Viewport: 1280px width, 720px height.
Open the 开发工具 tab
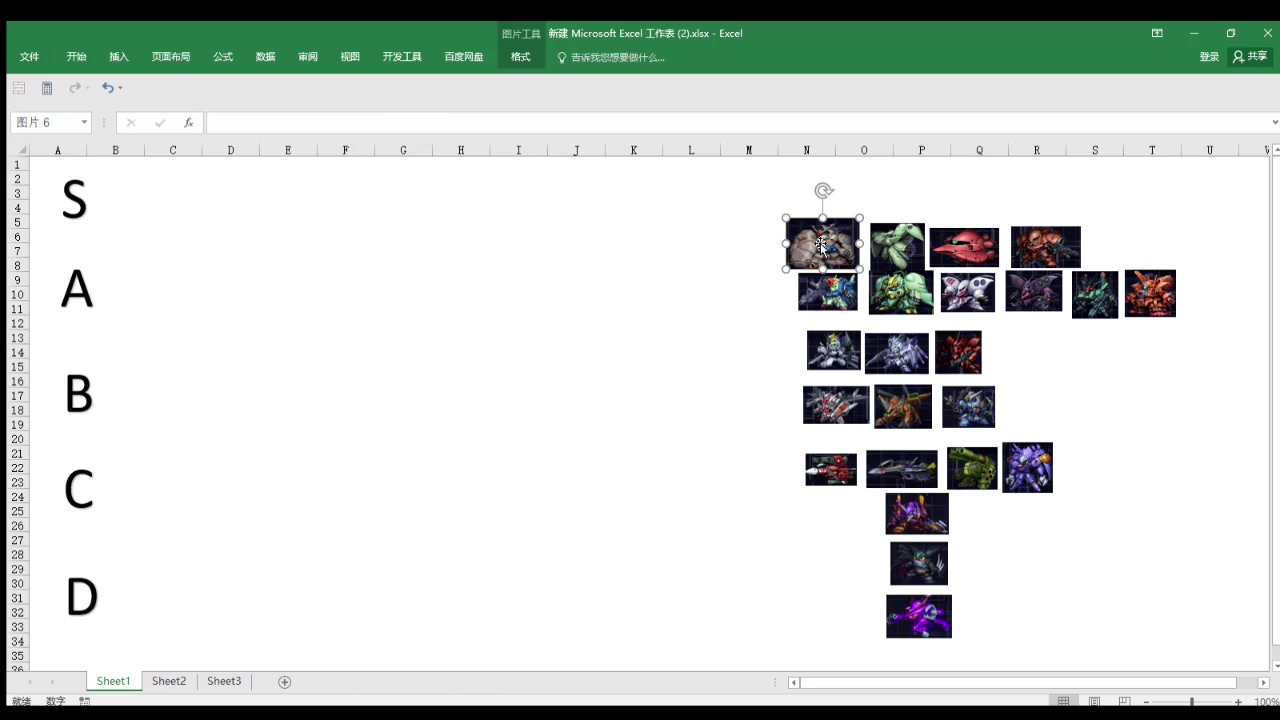tap(402, 57)
